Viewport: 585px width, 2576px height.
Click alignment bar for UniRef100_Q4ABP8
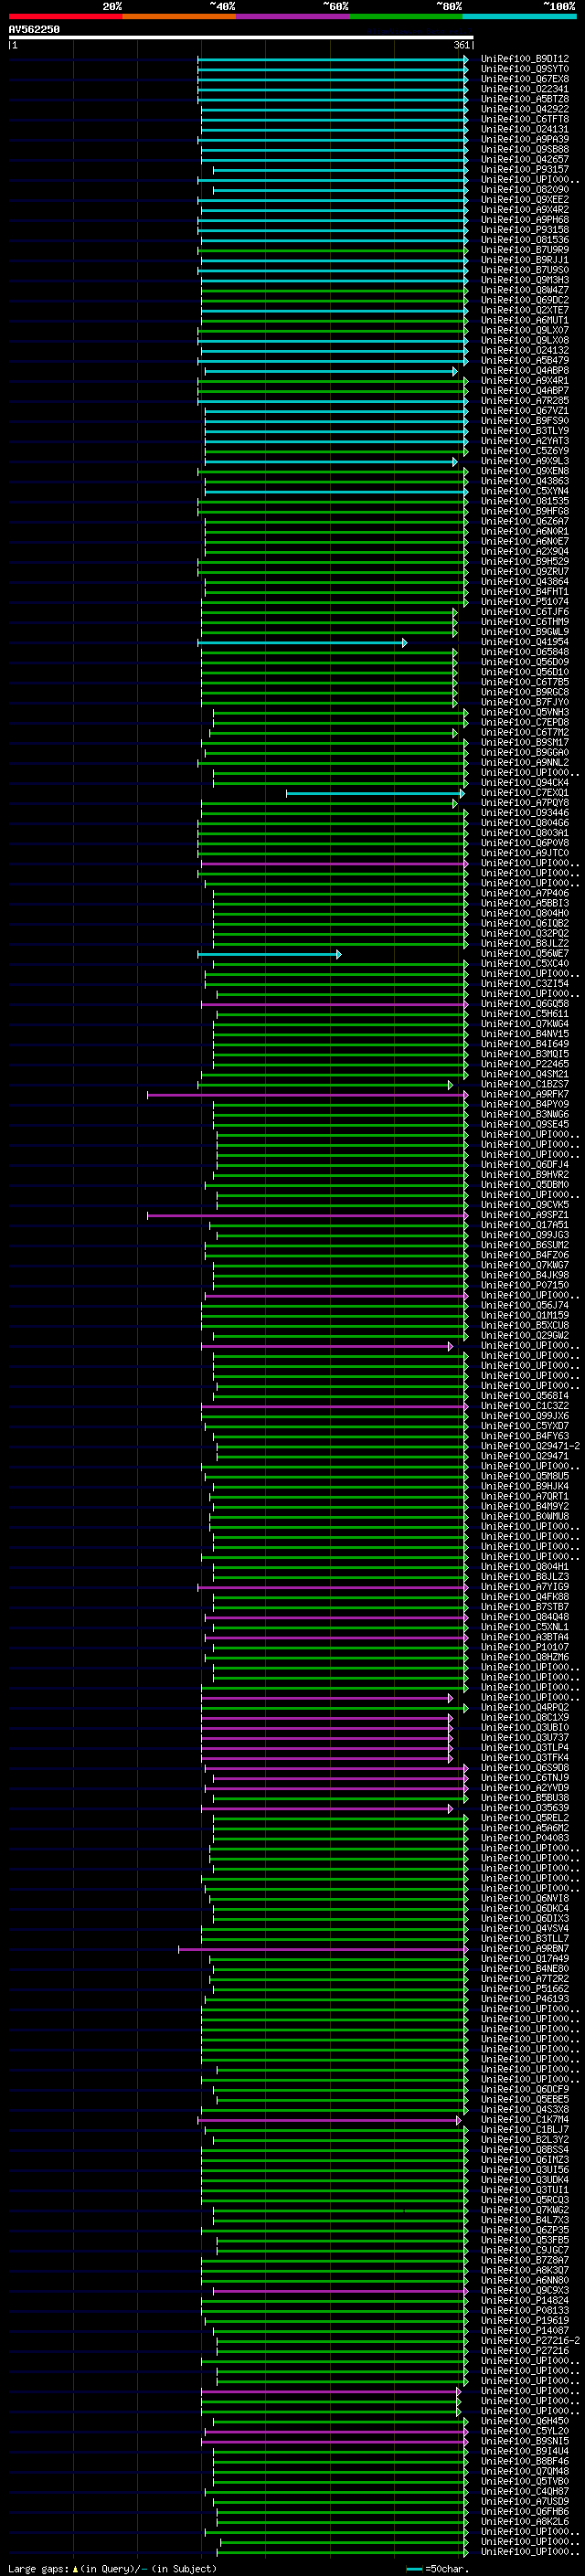pyautogui.click(x=331, y=371)
